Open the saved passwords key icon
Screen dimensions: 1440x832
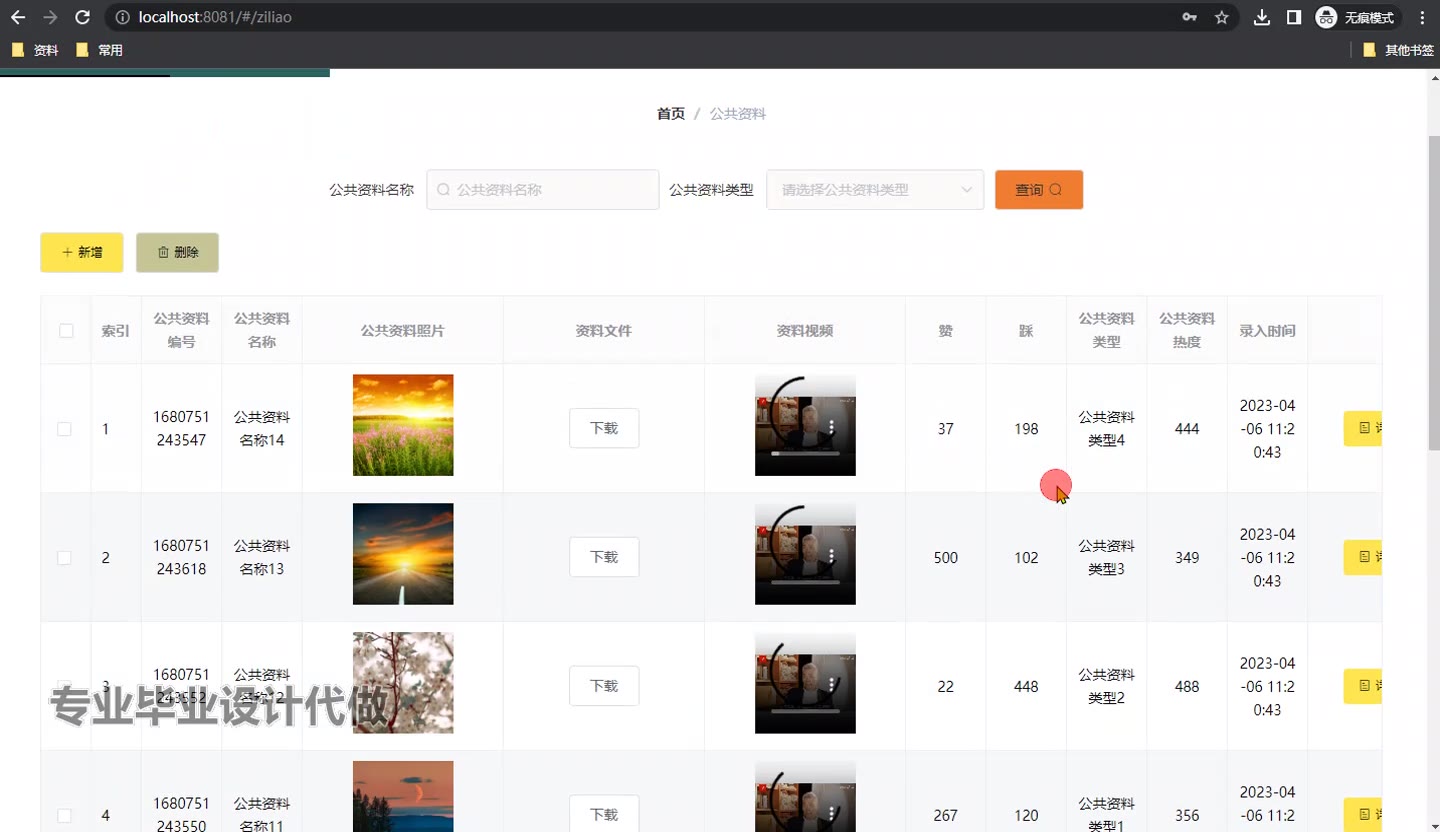point(1189,17)
